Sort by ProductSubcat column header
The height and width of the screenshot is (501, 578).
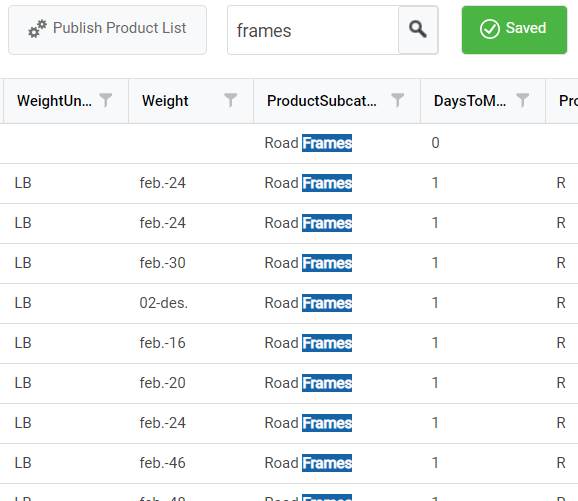point(322,101)
